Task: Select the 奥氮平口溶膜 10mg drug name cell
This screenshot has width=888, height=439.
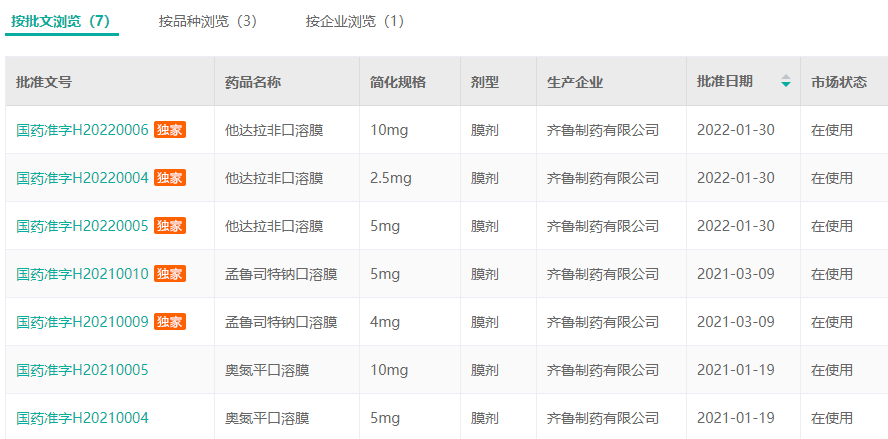Action: point(267,370)
